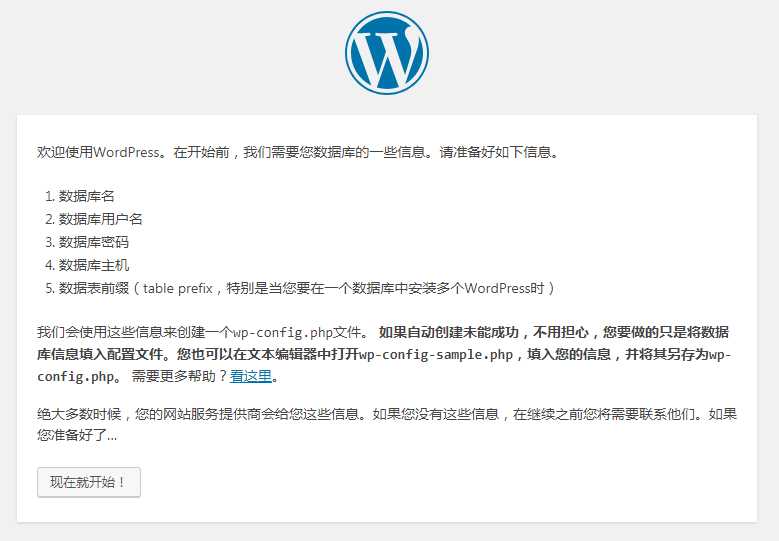Click the 您准备好了... text line
Viewport: 779px width, 541px height.
point(77,435)
